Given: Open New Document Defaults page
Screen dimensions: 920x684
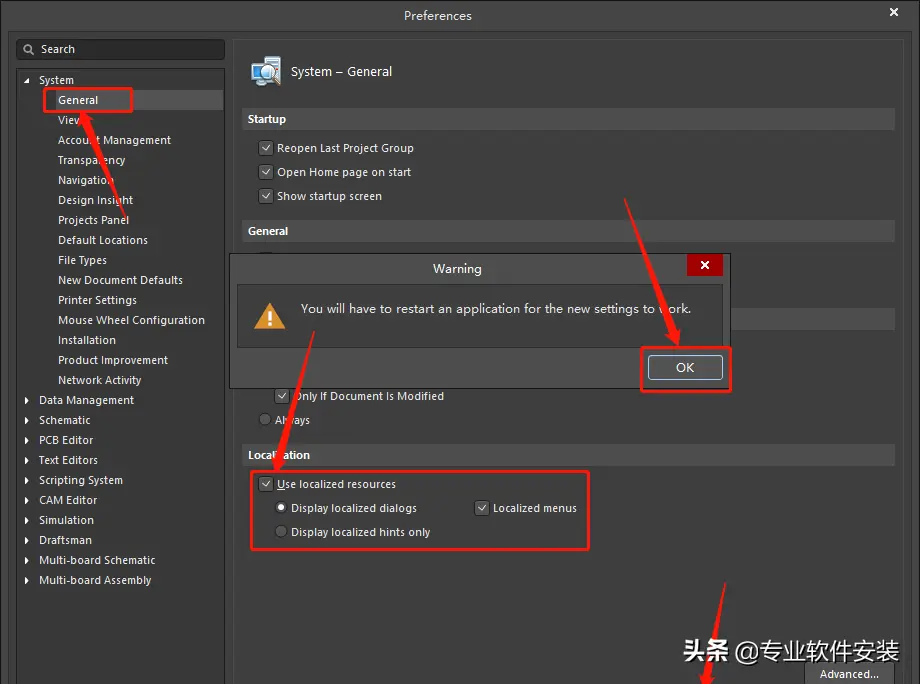Looking at the screenshot, I should click(x=120, y=280).
